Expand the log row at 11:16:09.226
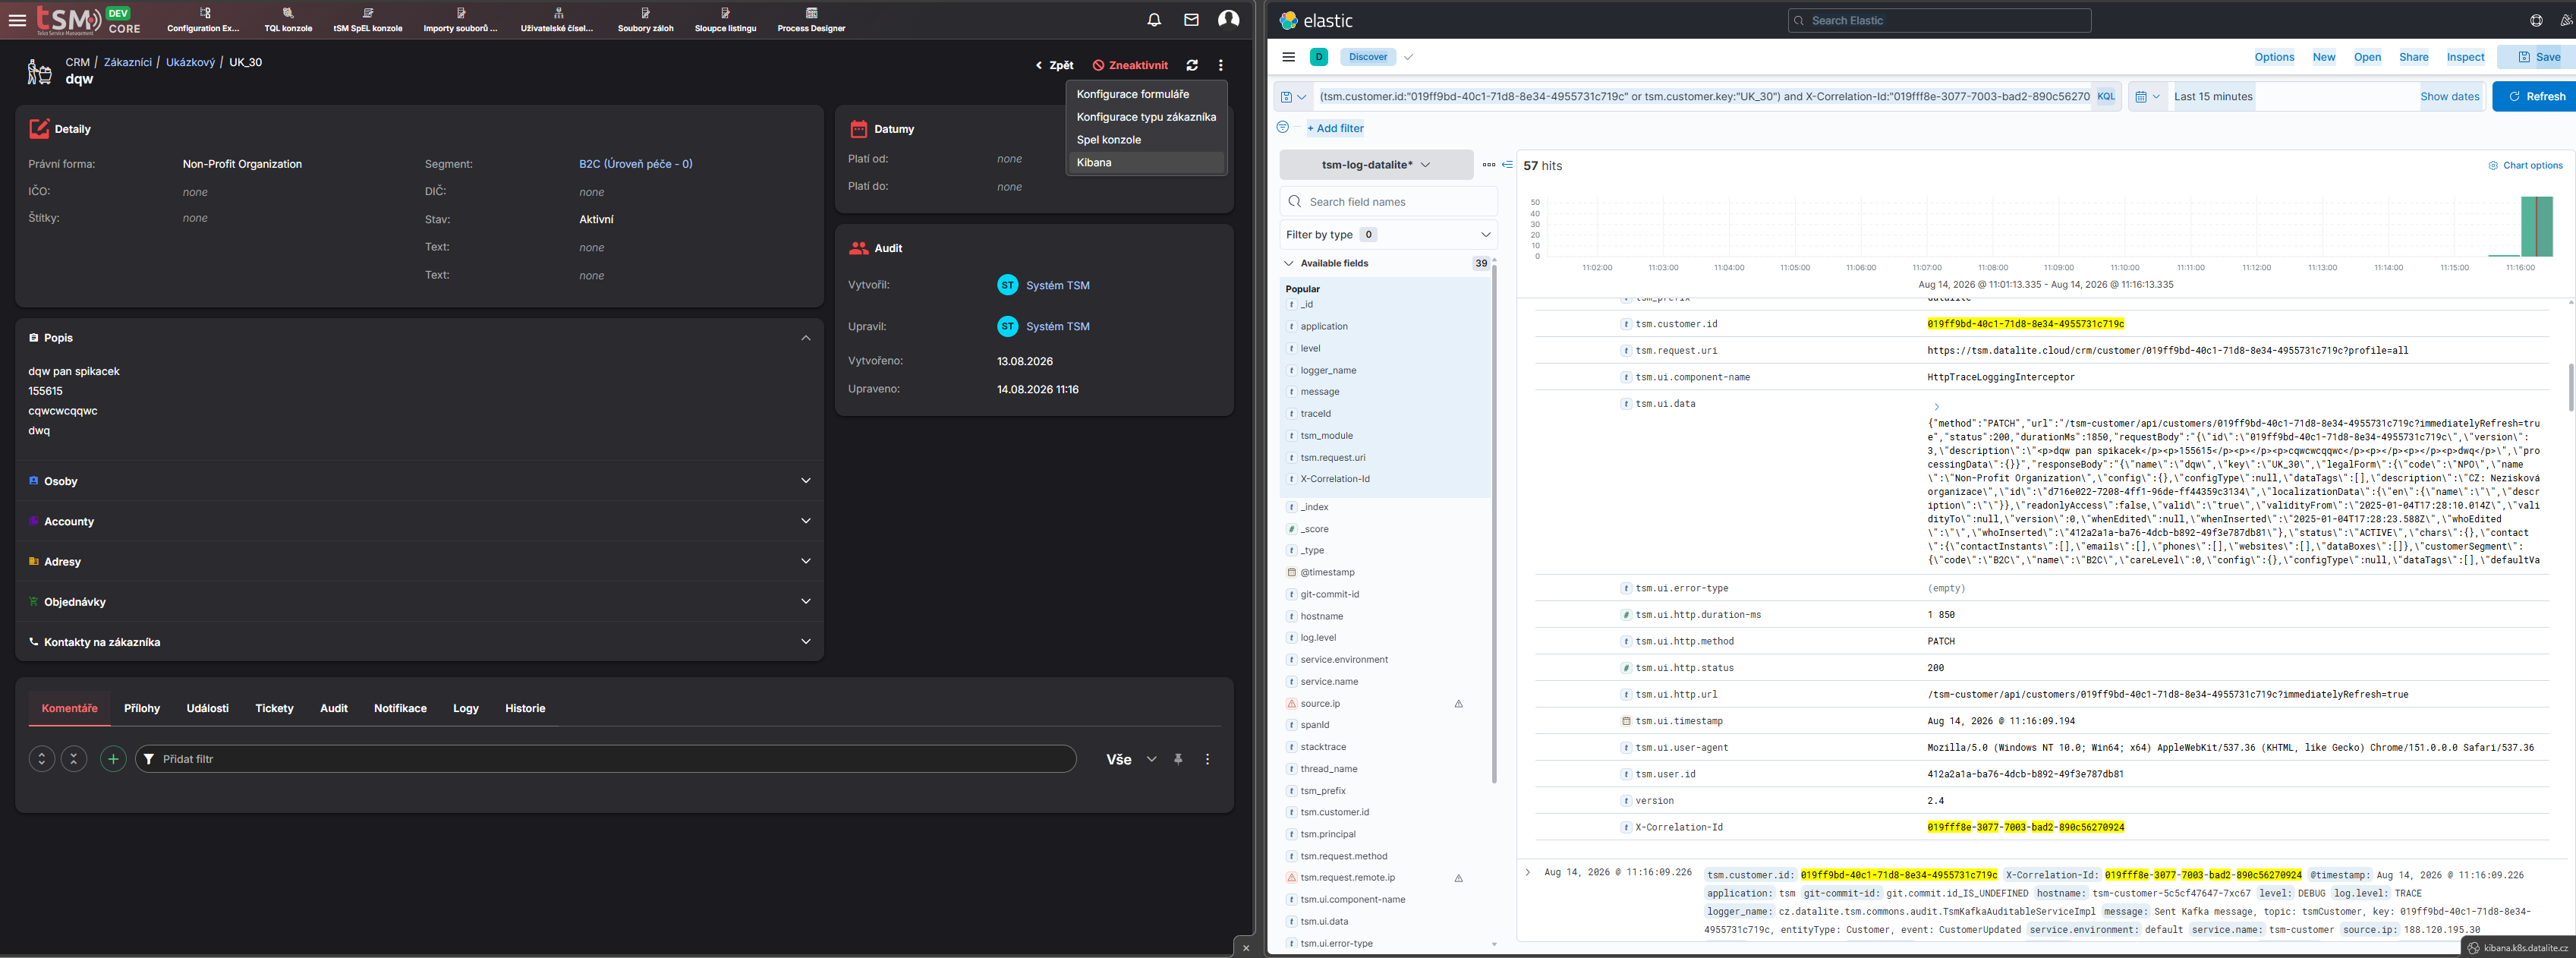The height and width of the screenshot is (958, 2576). coord(1527,873)
